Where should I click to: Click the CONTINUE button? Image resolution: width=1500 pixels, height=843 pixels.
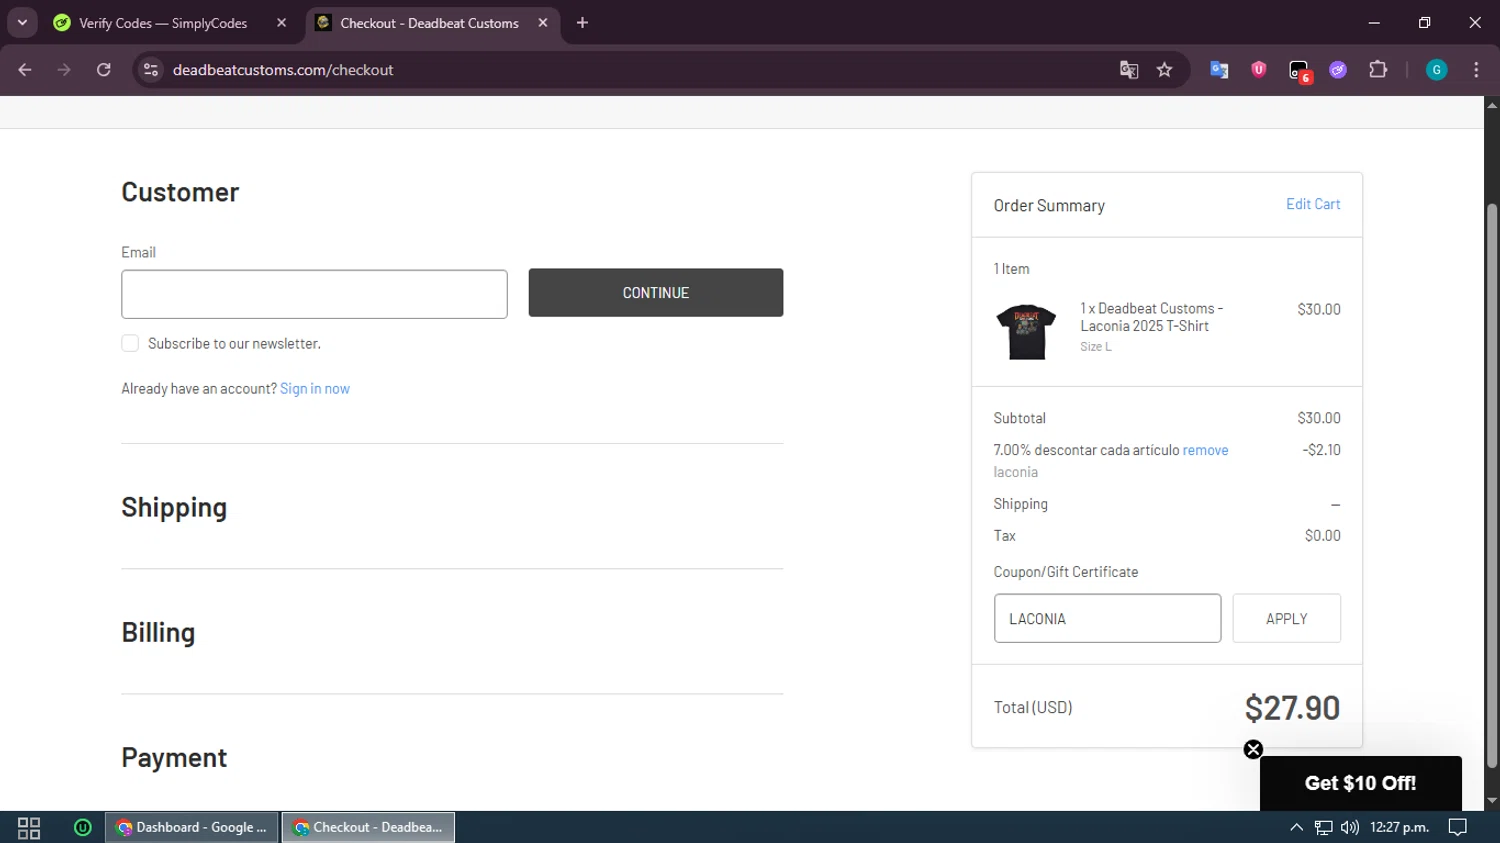pyautogui.click(x=656, y=293)
